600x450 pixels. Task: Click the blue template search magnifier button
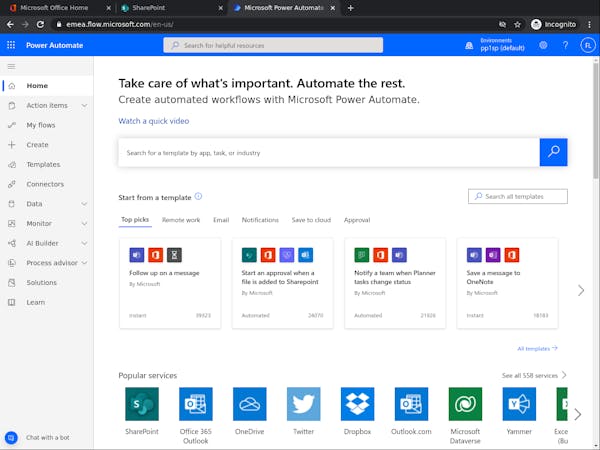553,152
